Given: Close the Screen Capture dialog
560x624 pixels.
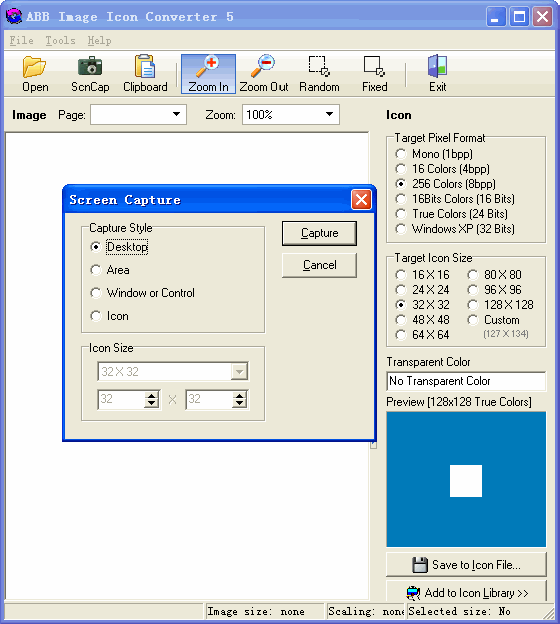Looking at the screenshot, I should tap(361, 199).
